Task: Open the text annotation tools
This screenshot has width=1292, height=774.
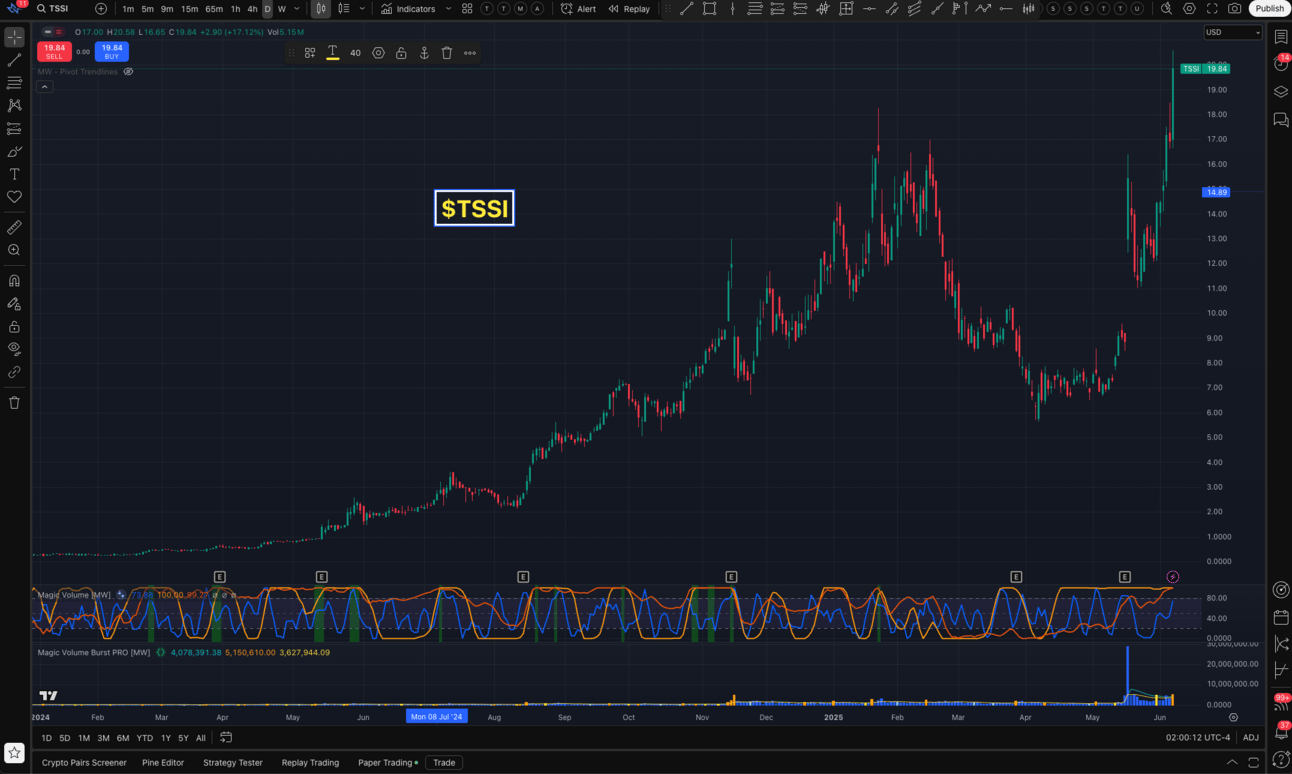Action: click(14, 174)
